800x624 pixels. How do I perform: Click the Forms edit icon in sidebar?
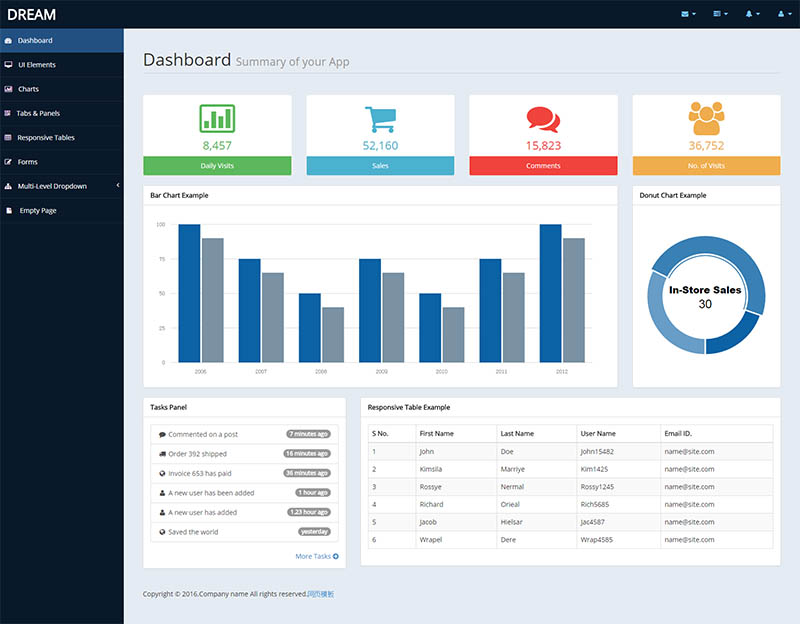click(x=9, y=162)
